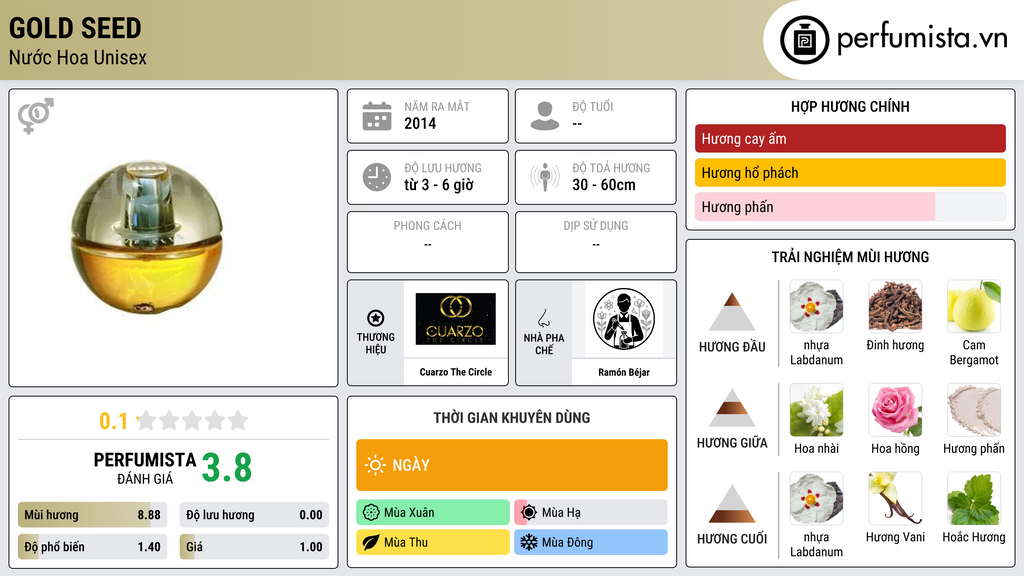Click the Hương hổ phách yellow bar

tap(850, 172)
